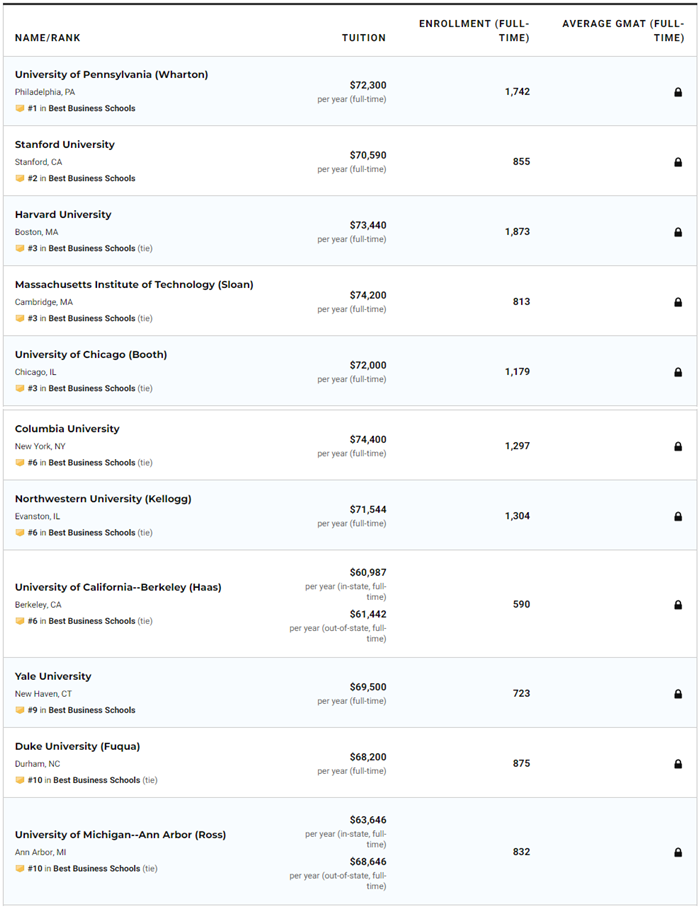Click the rank badge icon beside Yale's #9
This screenshot has height=908, width=700.
pyautogui.click(x=20, y=710)
